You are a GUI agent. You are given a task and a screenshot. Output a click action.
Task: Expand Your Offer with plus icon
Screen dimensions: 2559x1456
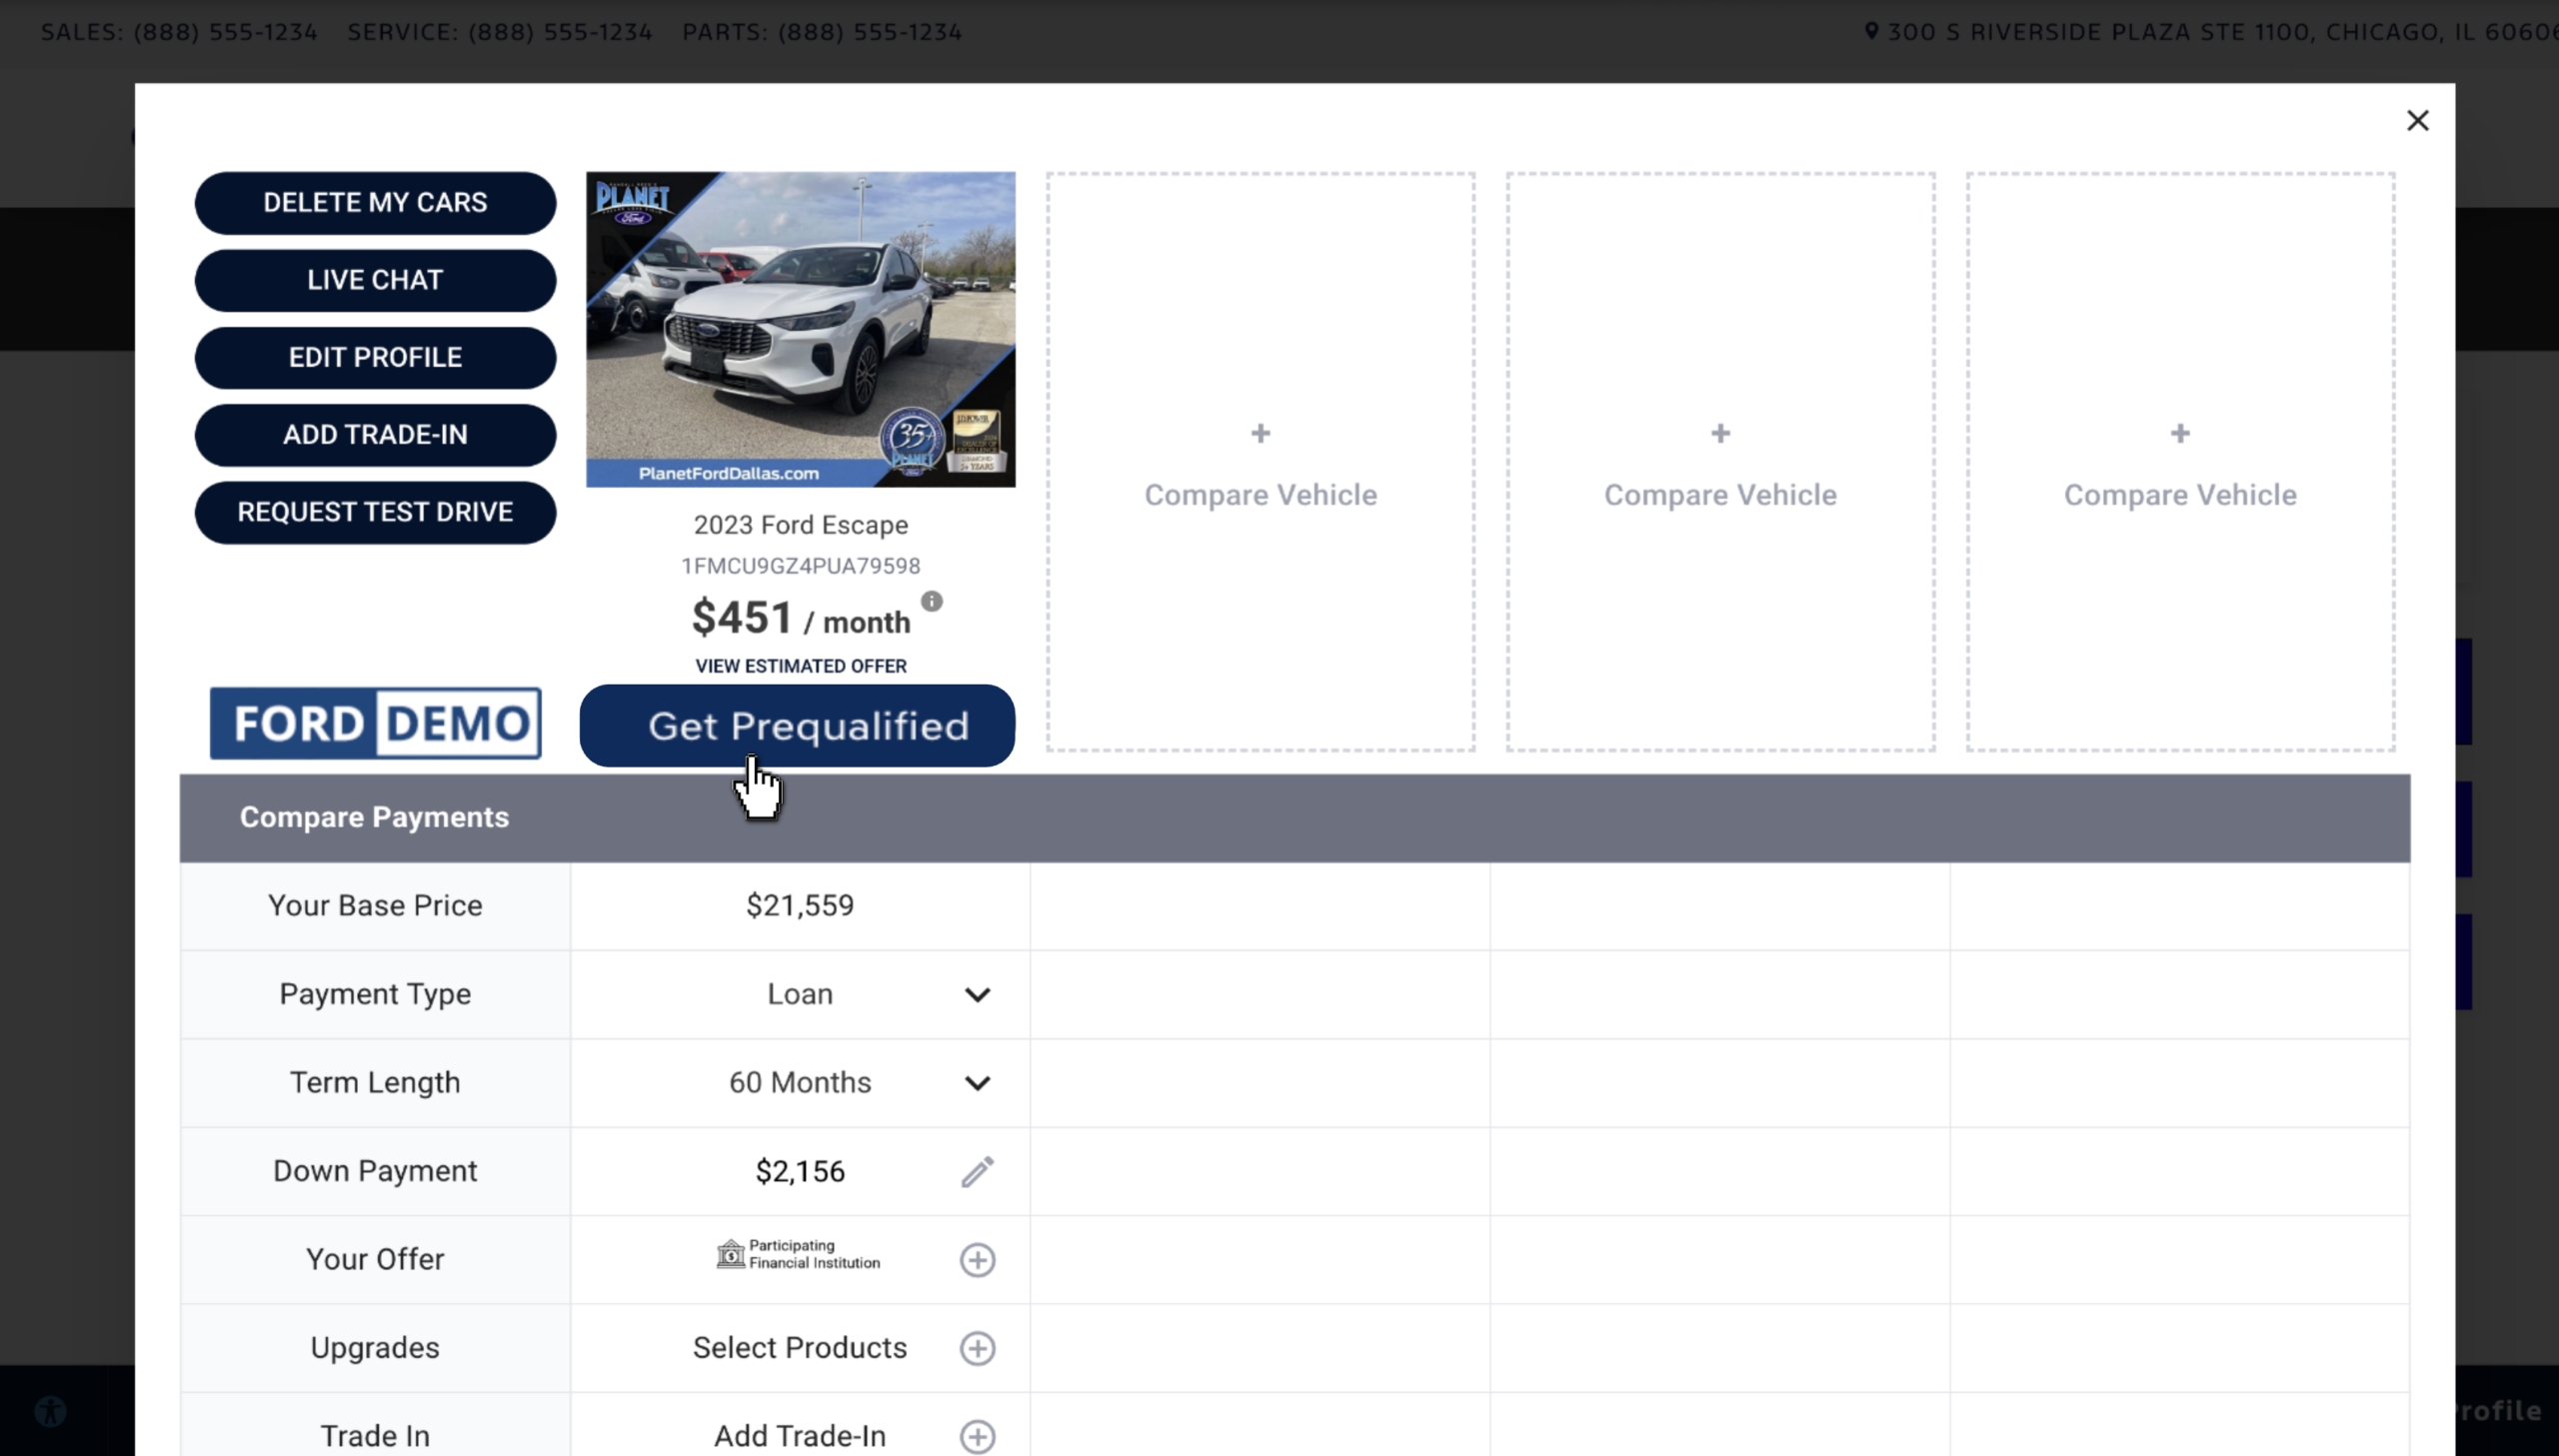click(977, 1259)
